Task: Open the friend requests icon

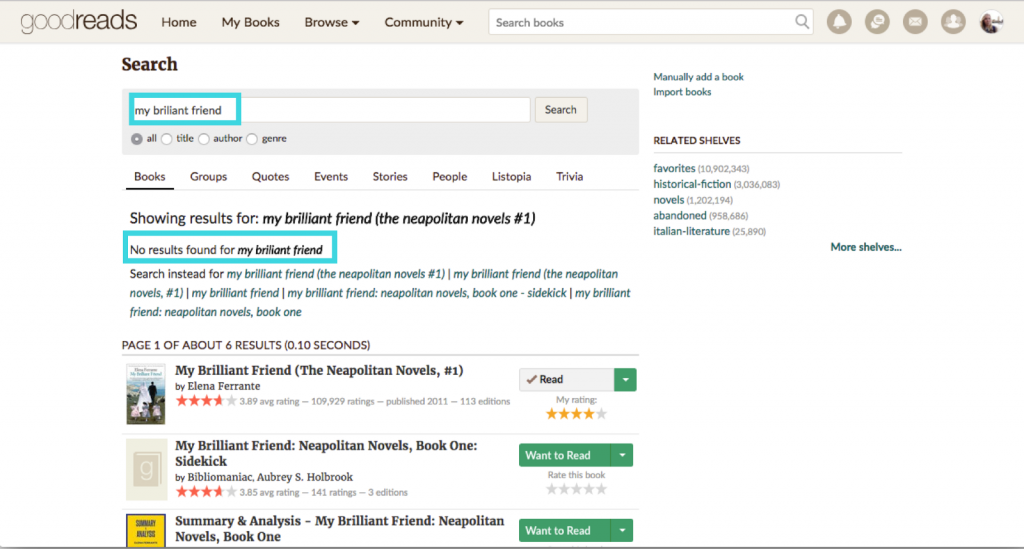Action: pyautogui.click(x=953, y=22)
